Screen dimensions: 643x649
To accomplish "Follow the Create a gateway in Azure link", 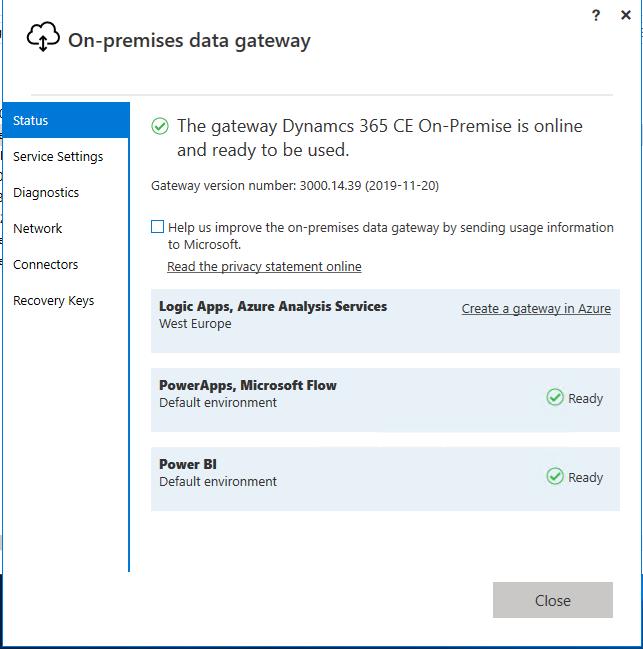I will (536, 309).
